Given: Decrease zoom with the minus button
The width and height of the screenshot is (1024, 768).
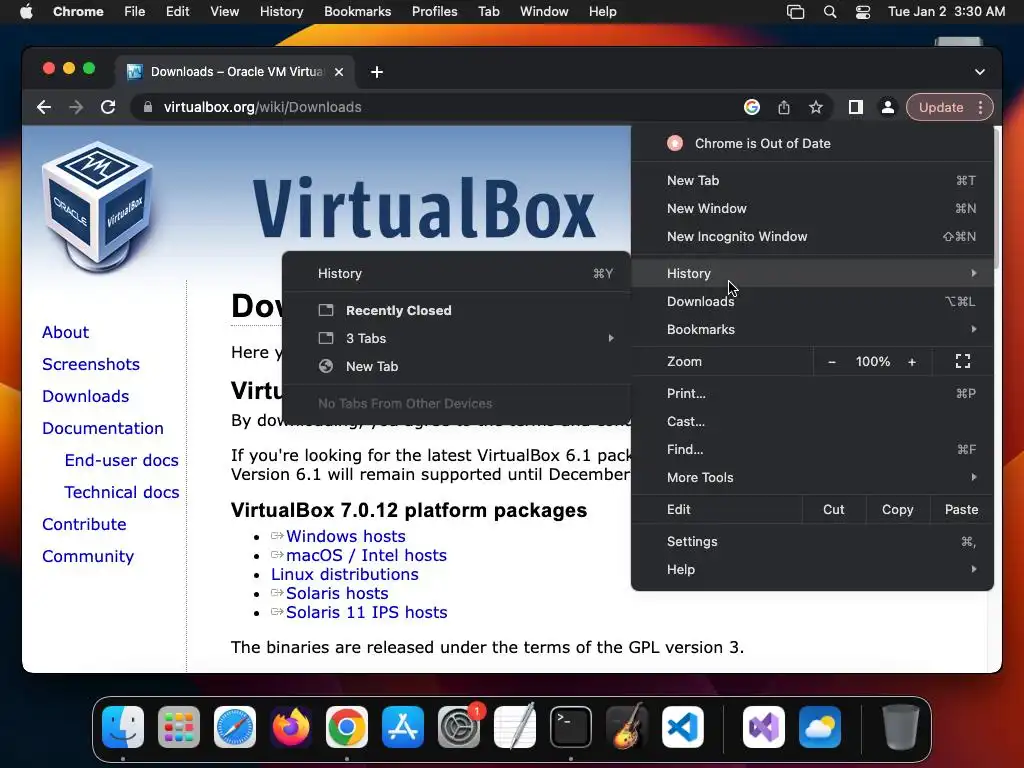Looking at the screenshot, I should (831, 362).
